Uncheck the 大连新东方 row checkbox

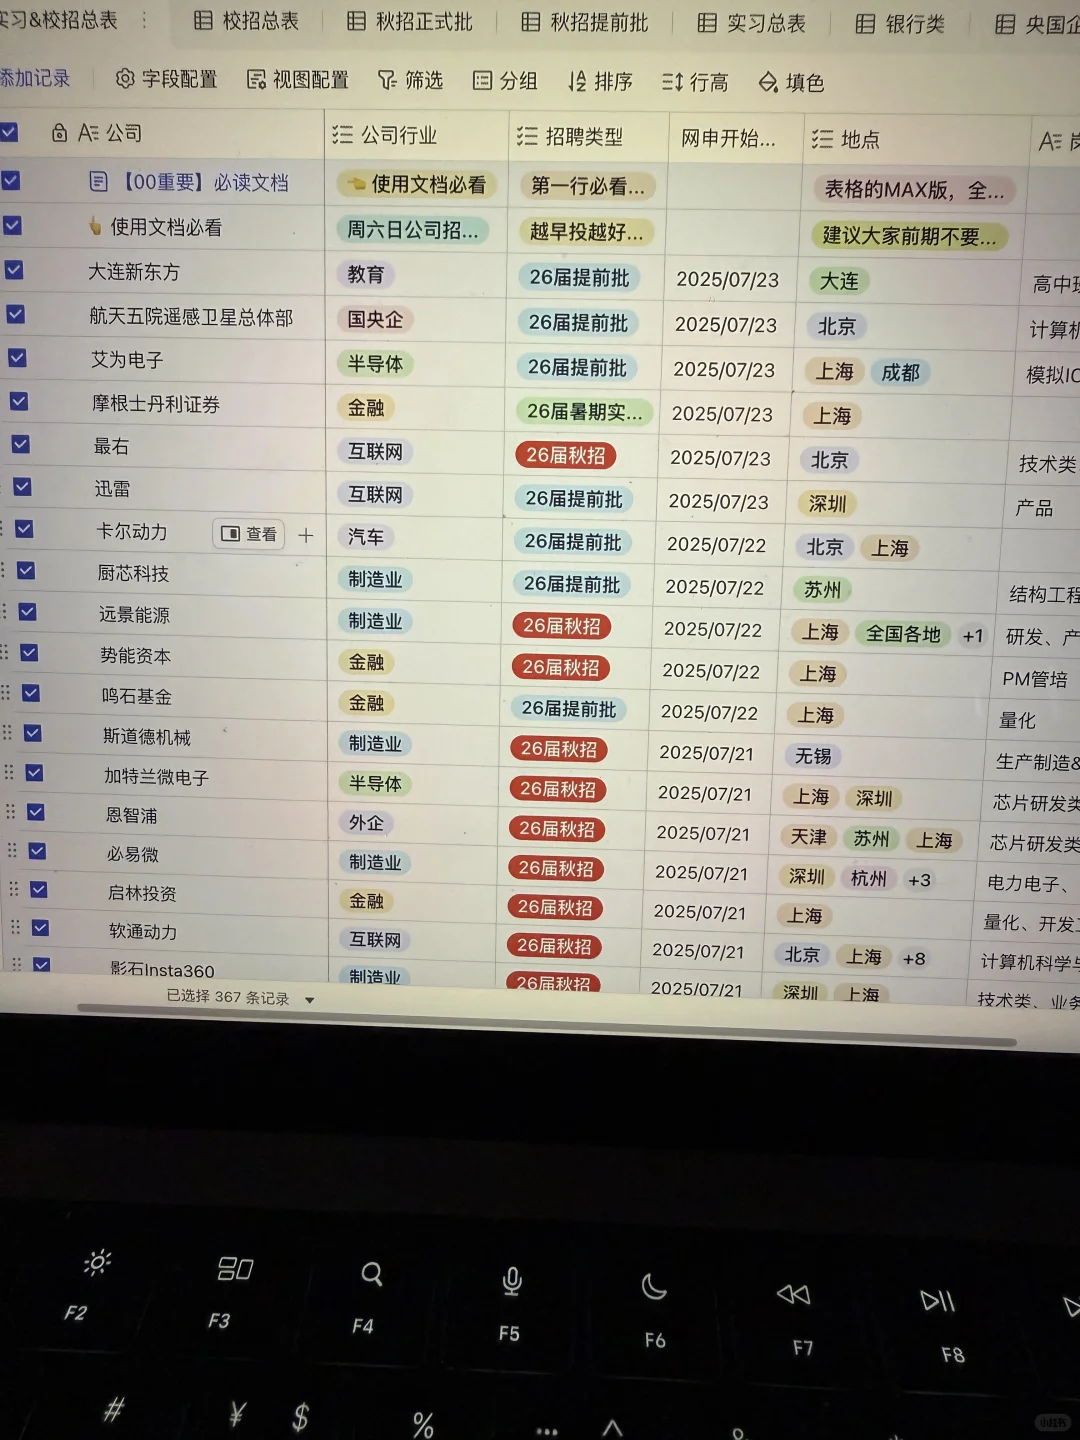tap(14, 270)
